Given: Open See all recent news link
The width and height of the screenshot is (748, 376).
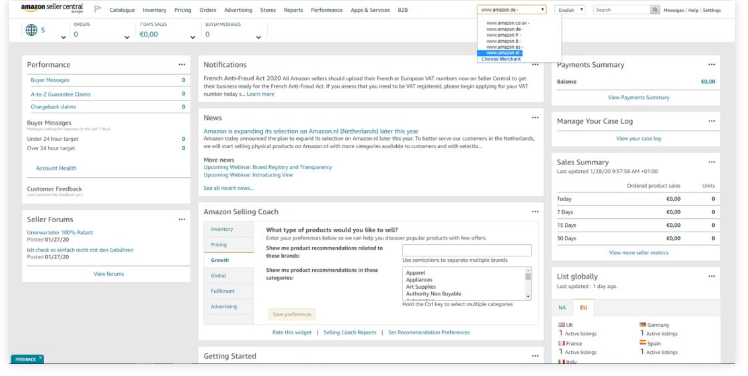Looking at the screenshot, I should [229, 188].
